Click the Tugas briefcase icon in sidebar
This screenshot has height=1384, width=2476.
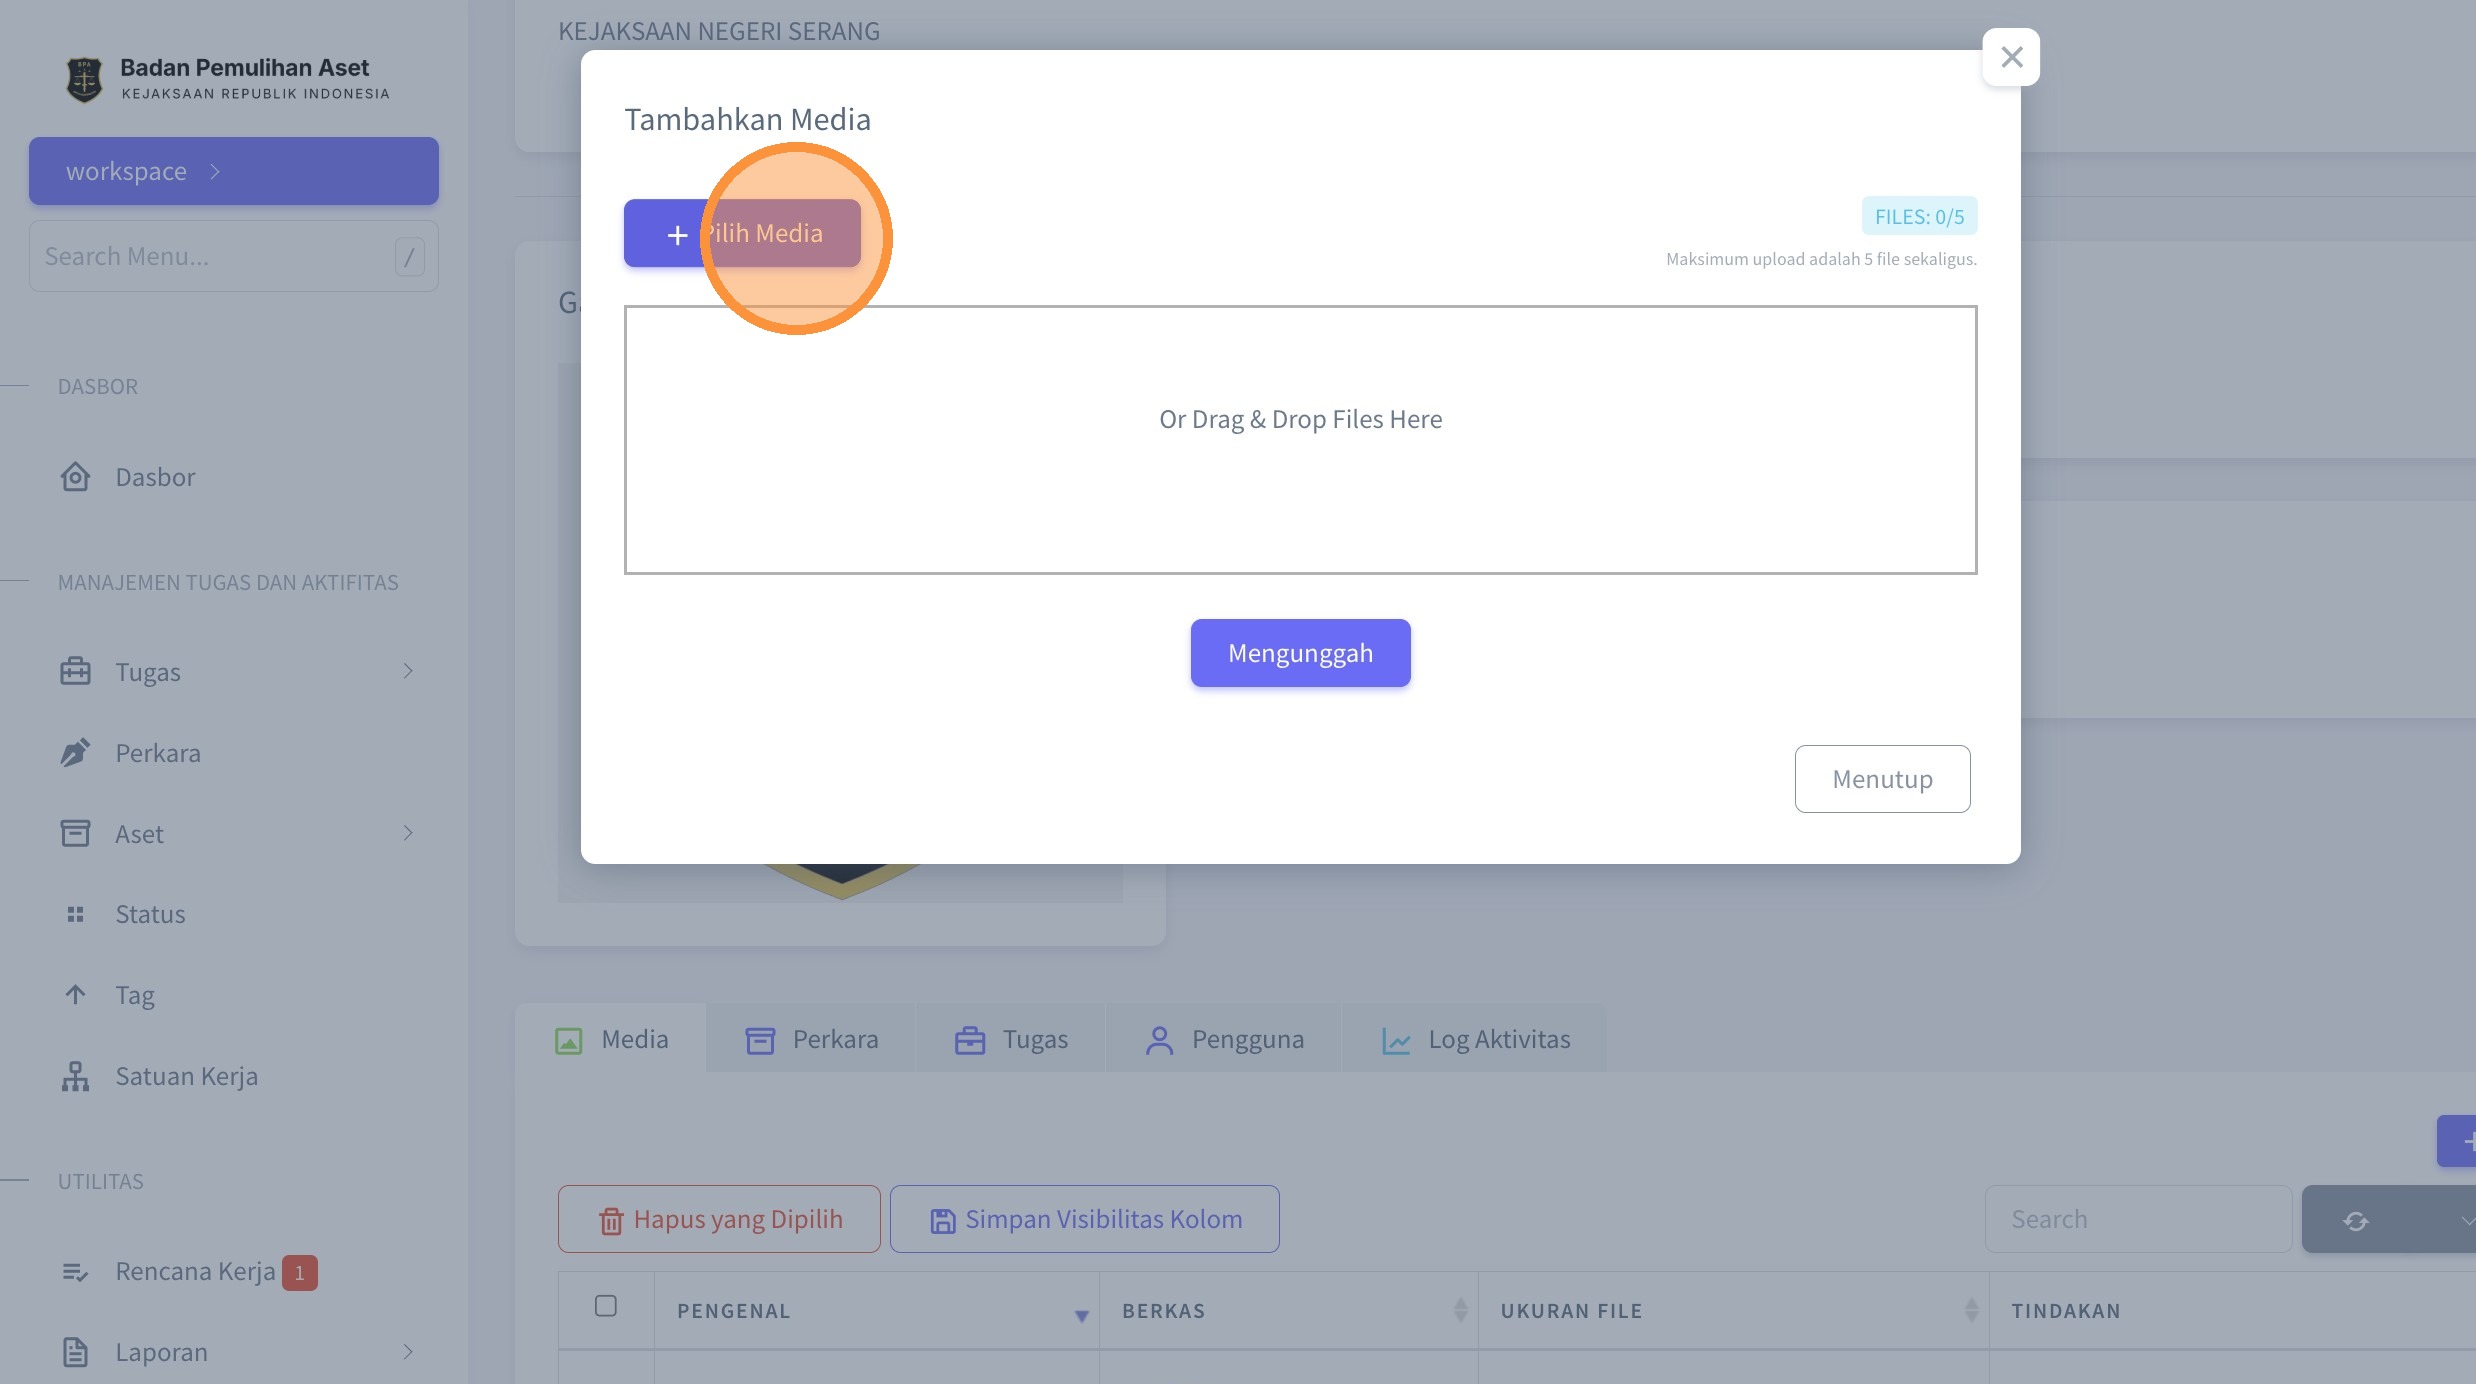point(75,671)
